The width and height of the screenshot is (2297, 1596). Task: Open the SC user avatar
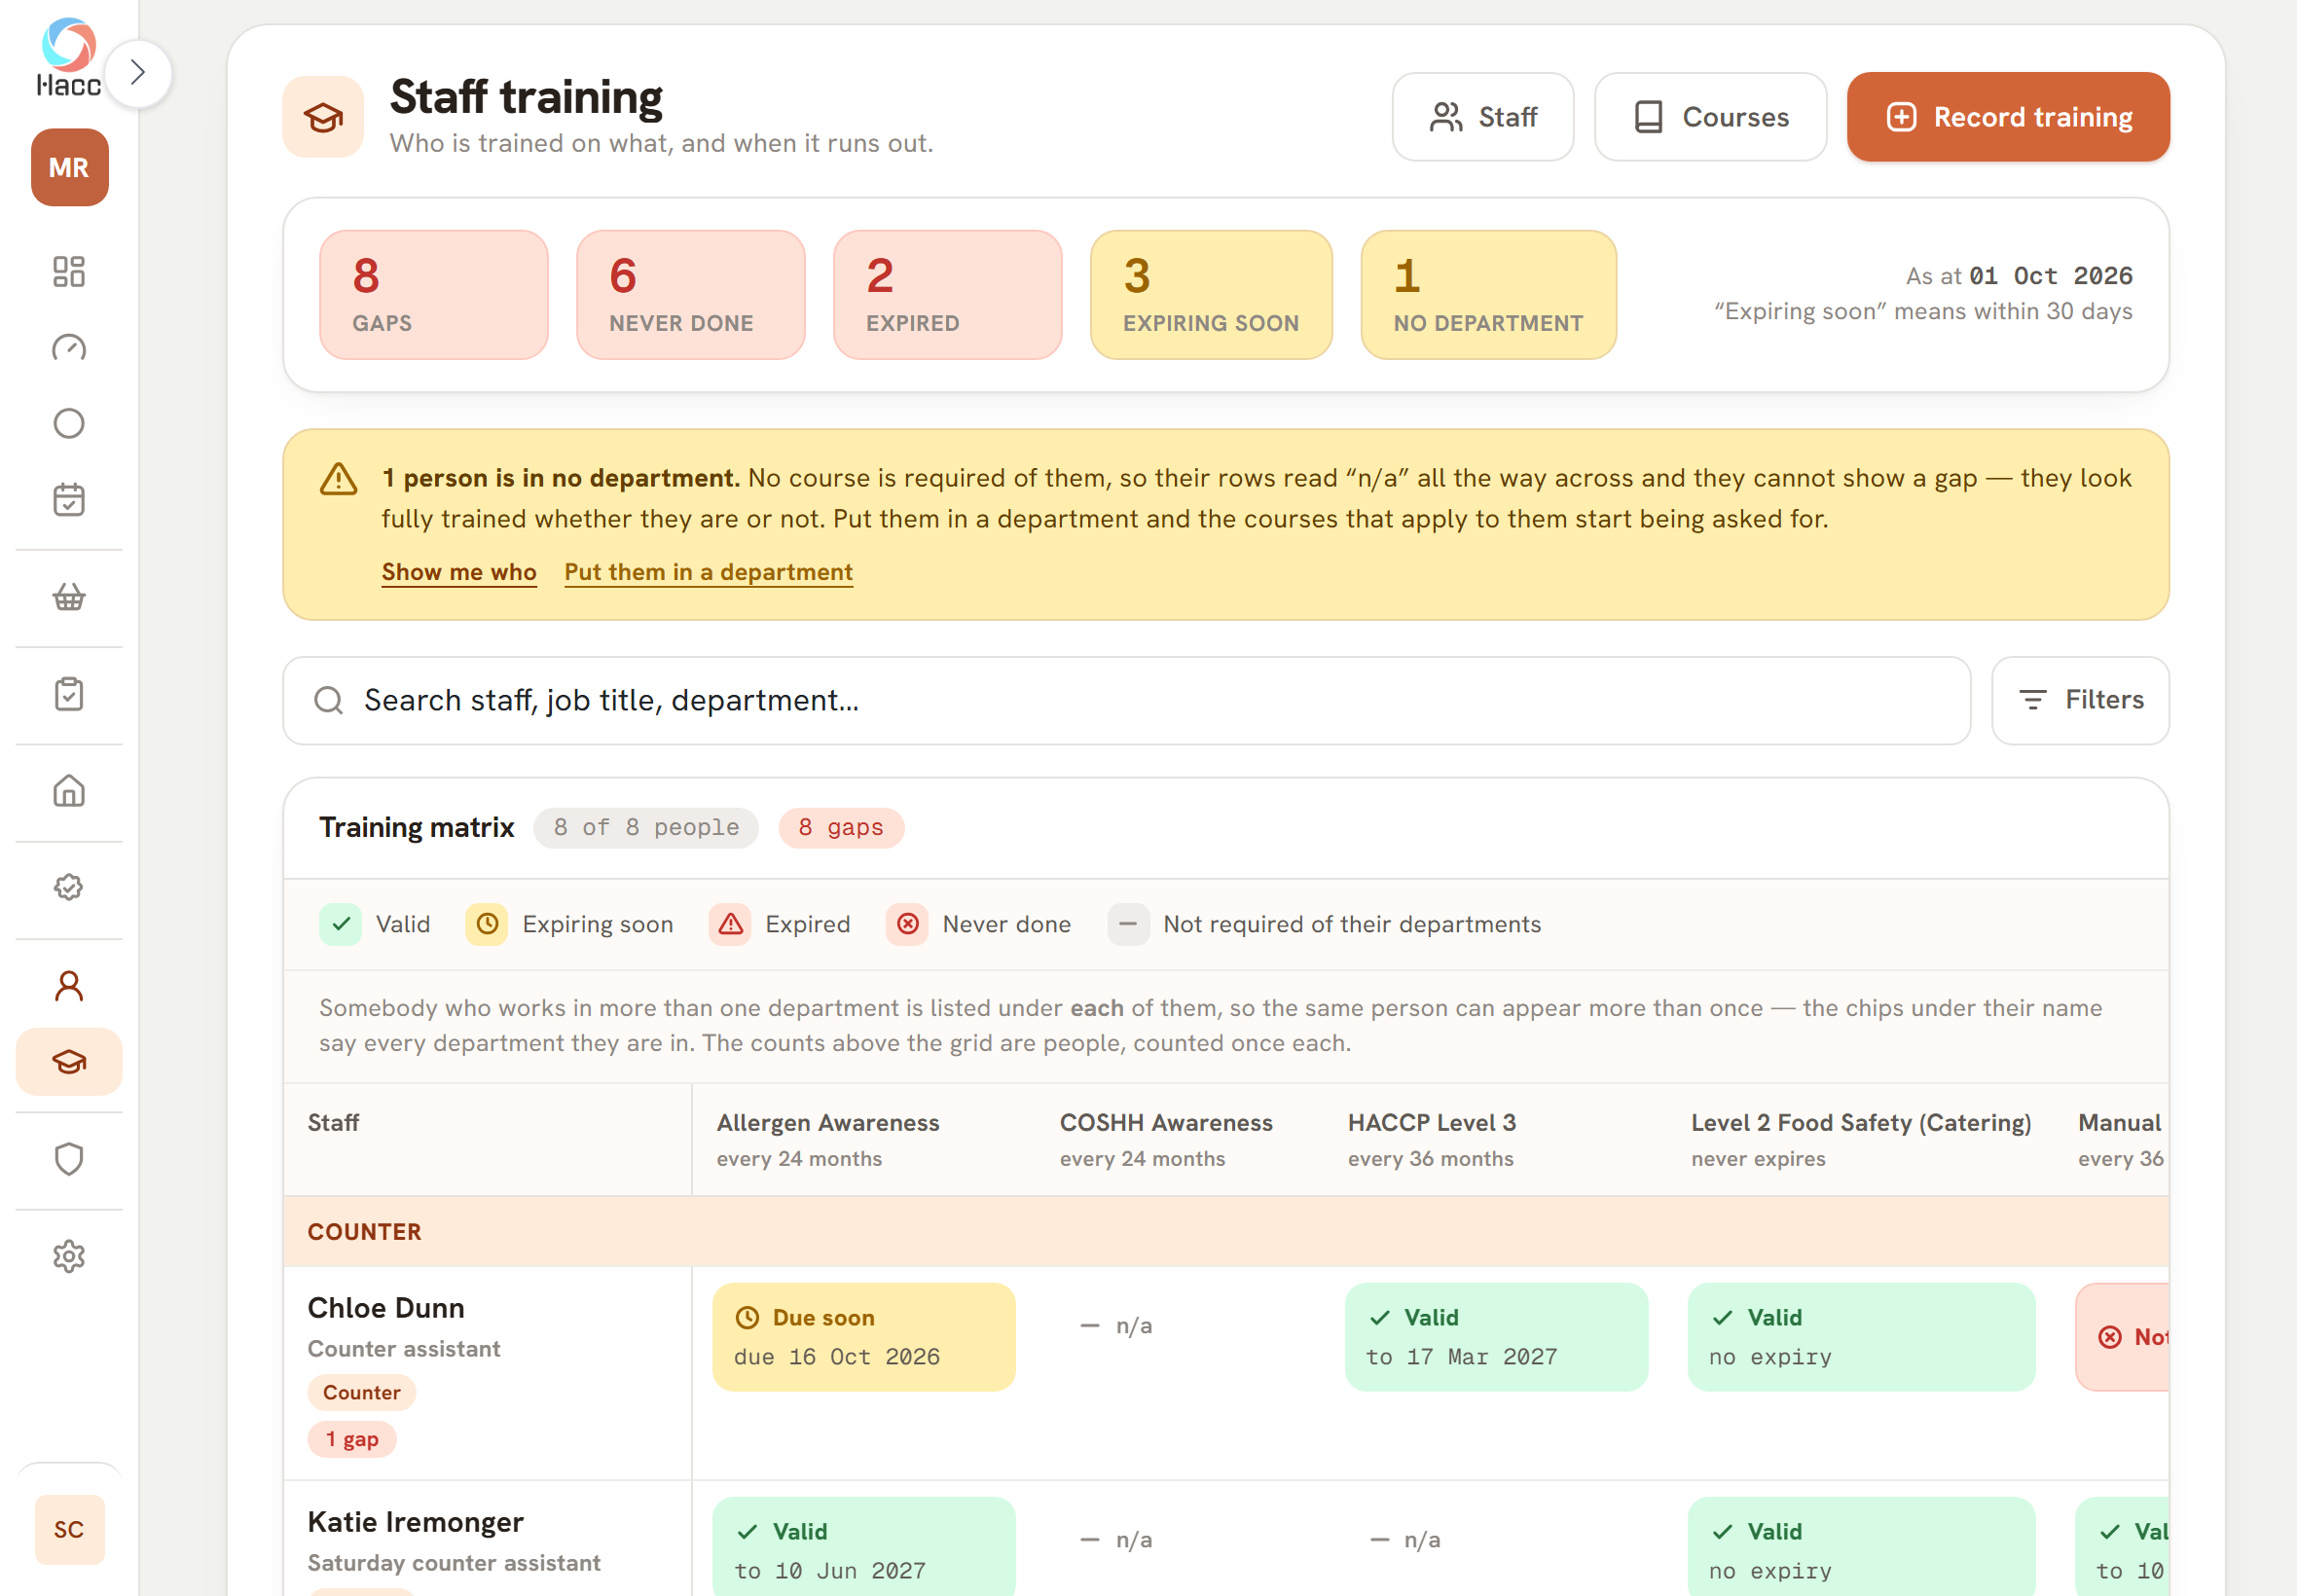click(x=69, y=1529)
